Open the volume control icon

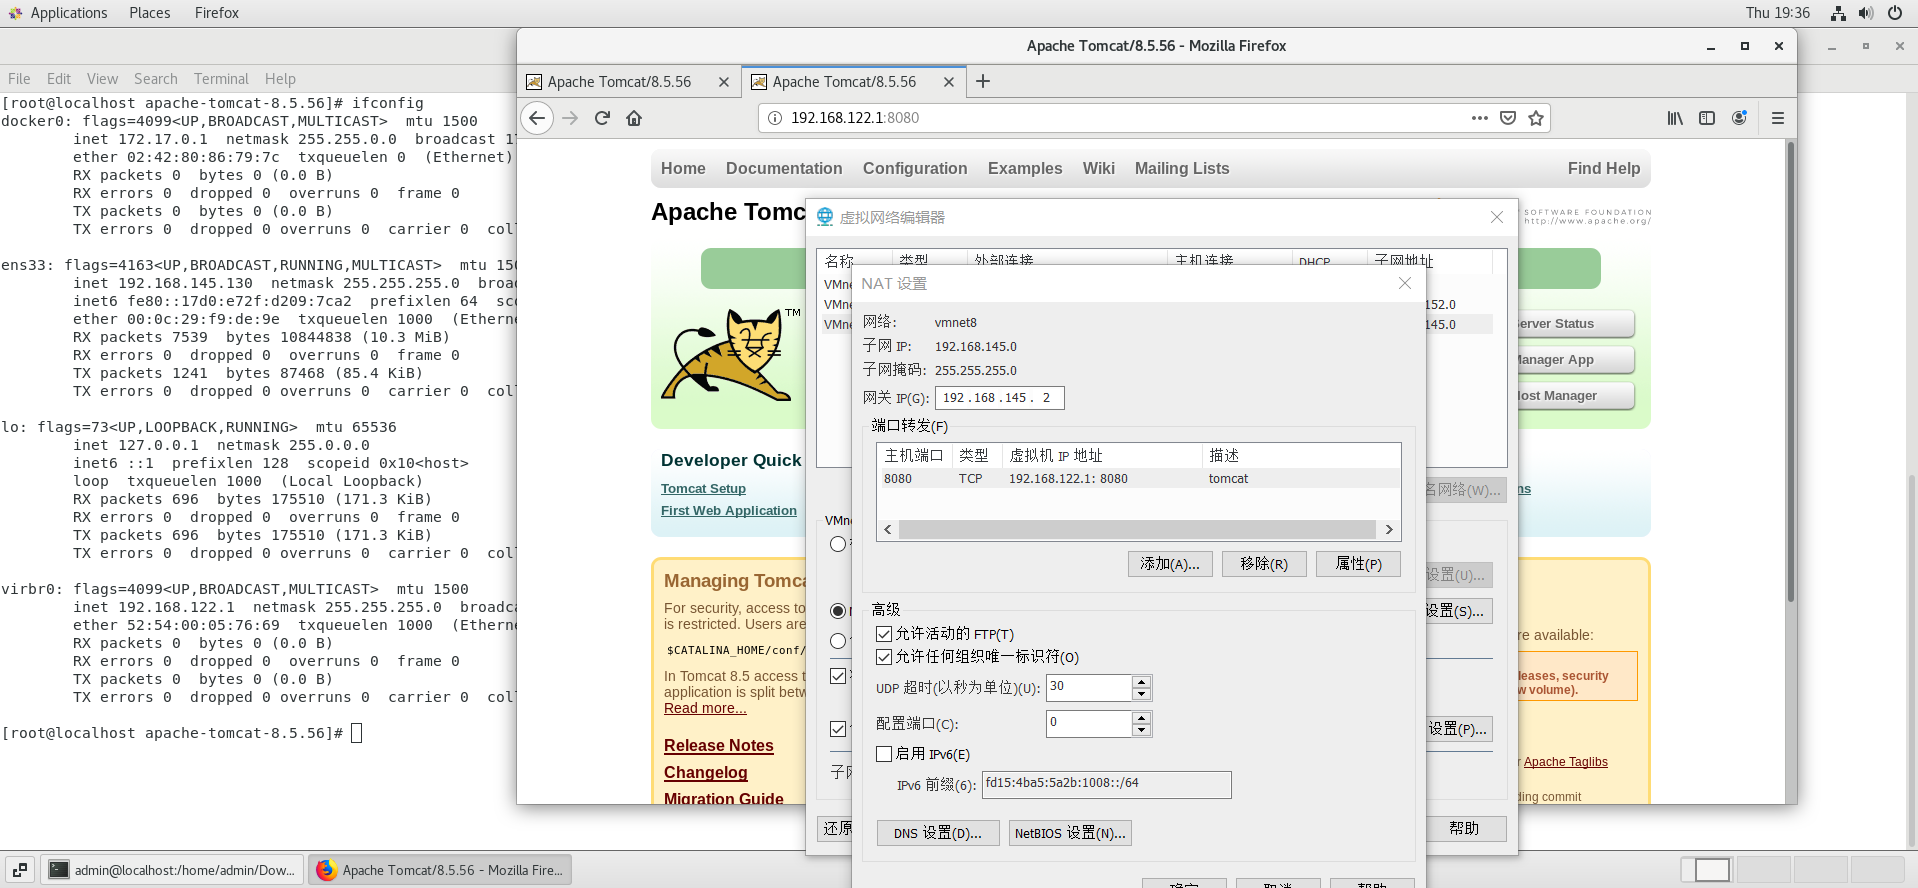(x=1866, y=13)
